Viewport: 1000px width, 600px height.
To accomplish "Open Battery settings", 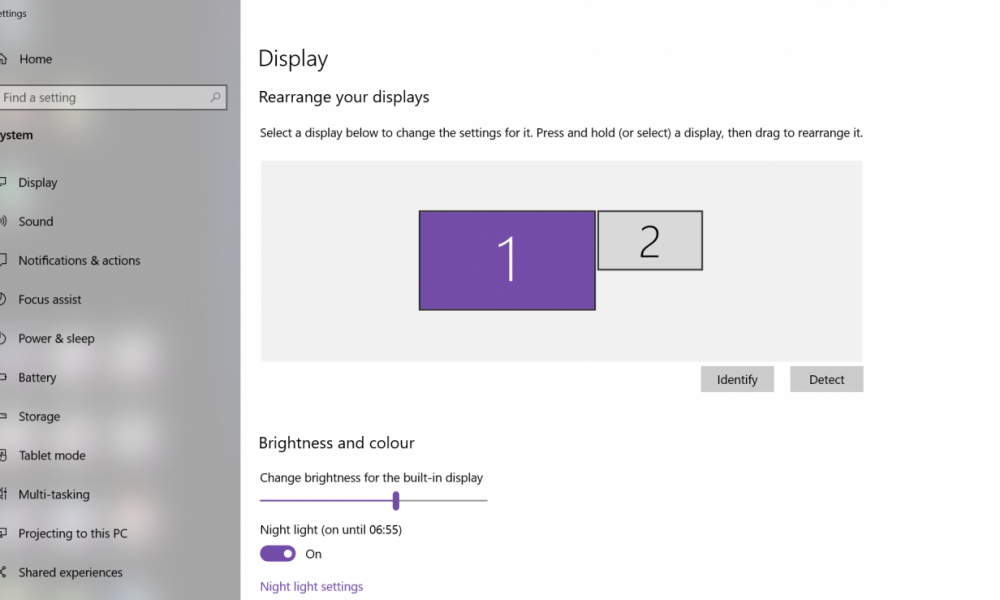I will (x=37, y=377).
